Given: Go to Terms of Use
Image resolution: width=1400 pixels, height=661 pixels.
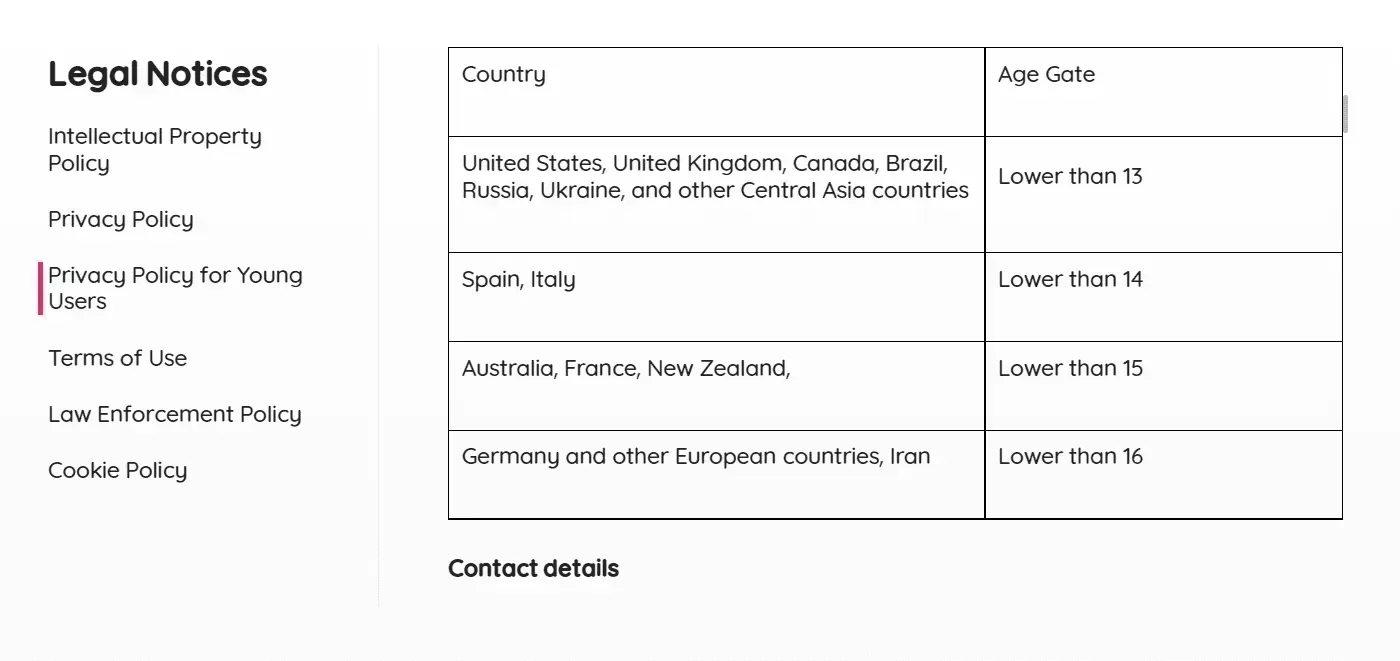Looking at the screenshot, I should pyautogui.click(x=117, y=358).
